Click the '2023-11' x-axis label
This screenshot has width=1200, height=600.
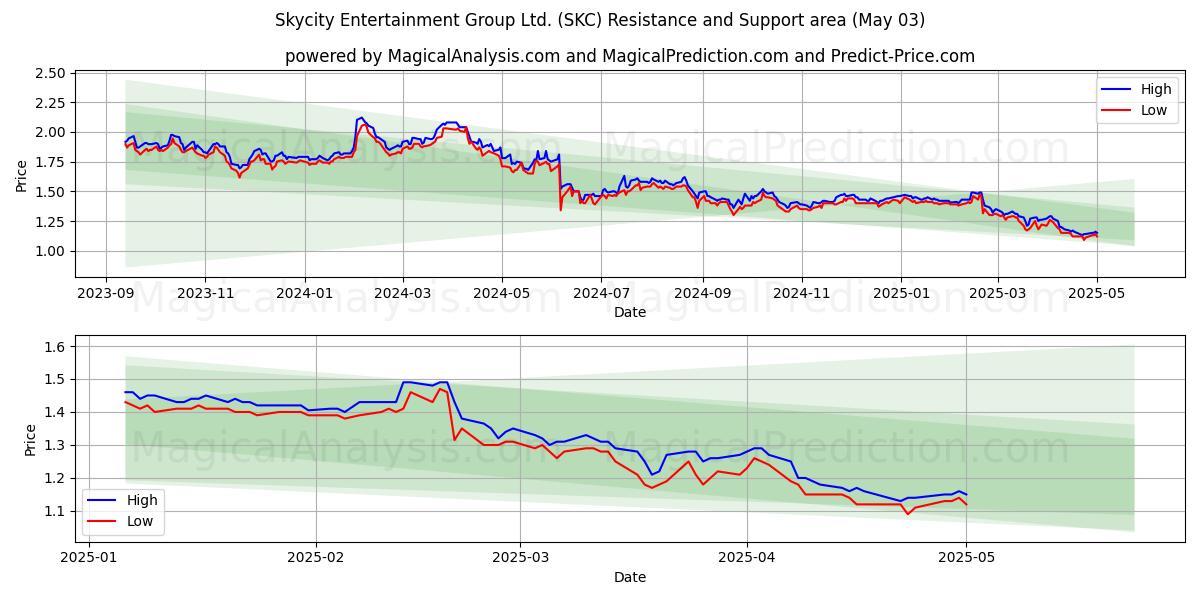point(205,294)
